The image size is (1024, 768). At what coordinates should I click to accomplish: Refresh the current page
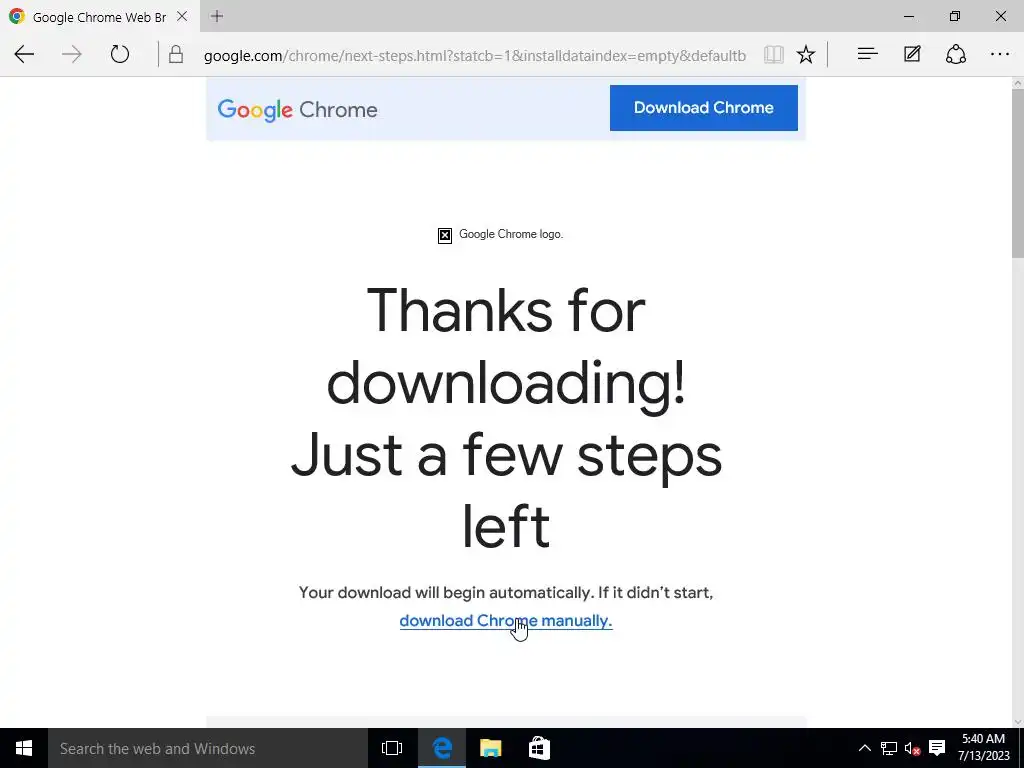pyautogui.click(x=120, y=54)
